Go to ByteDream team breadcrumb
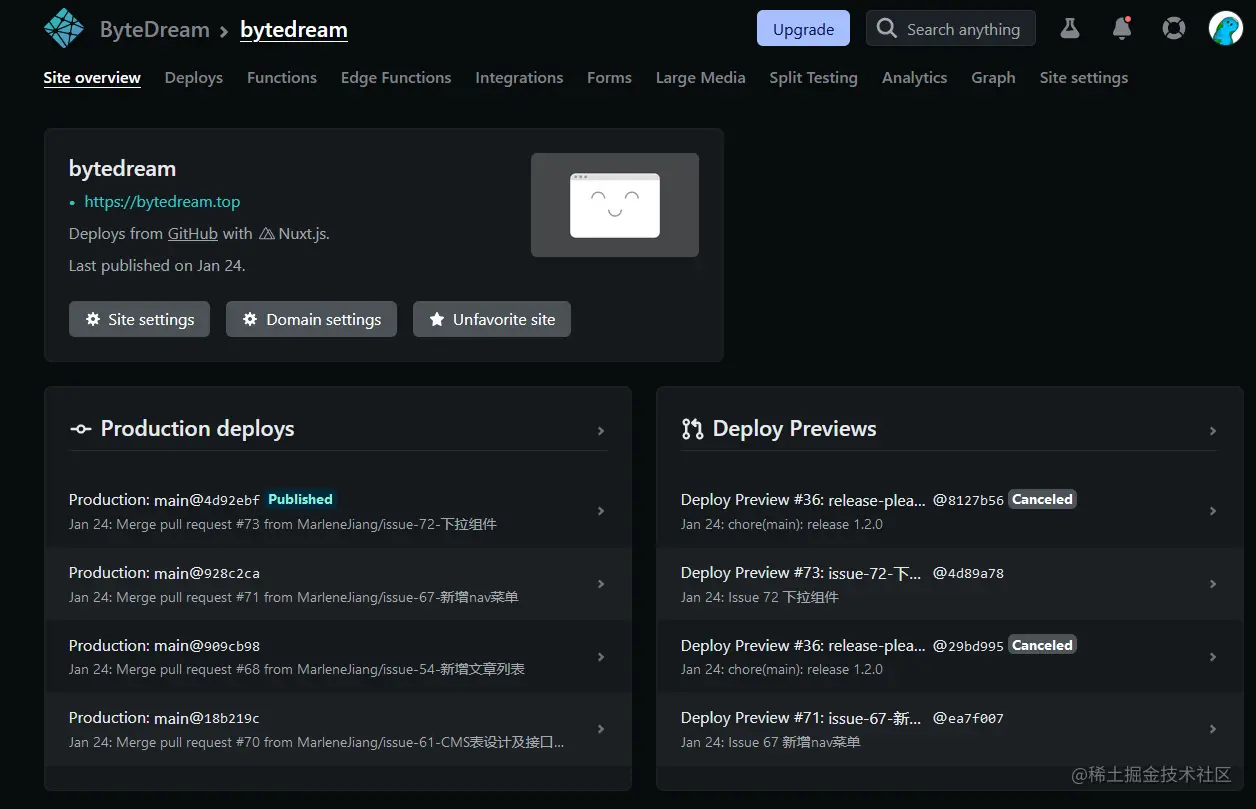The height and width of the screenshot is (809, 1256). coord(155,30)
